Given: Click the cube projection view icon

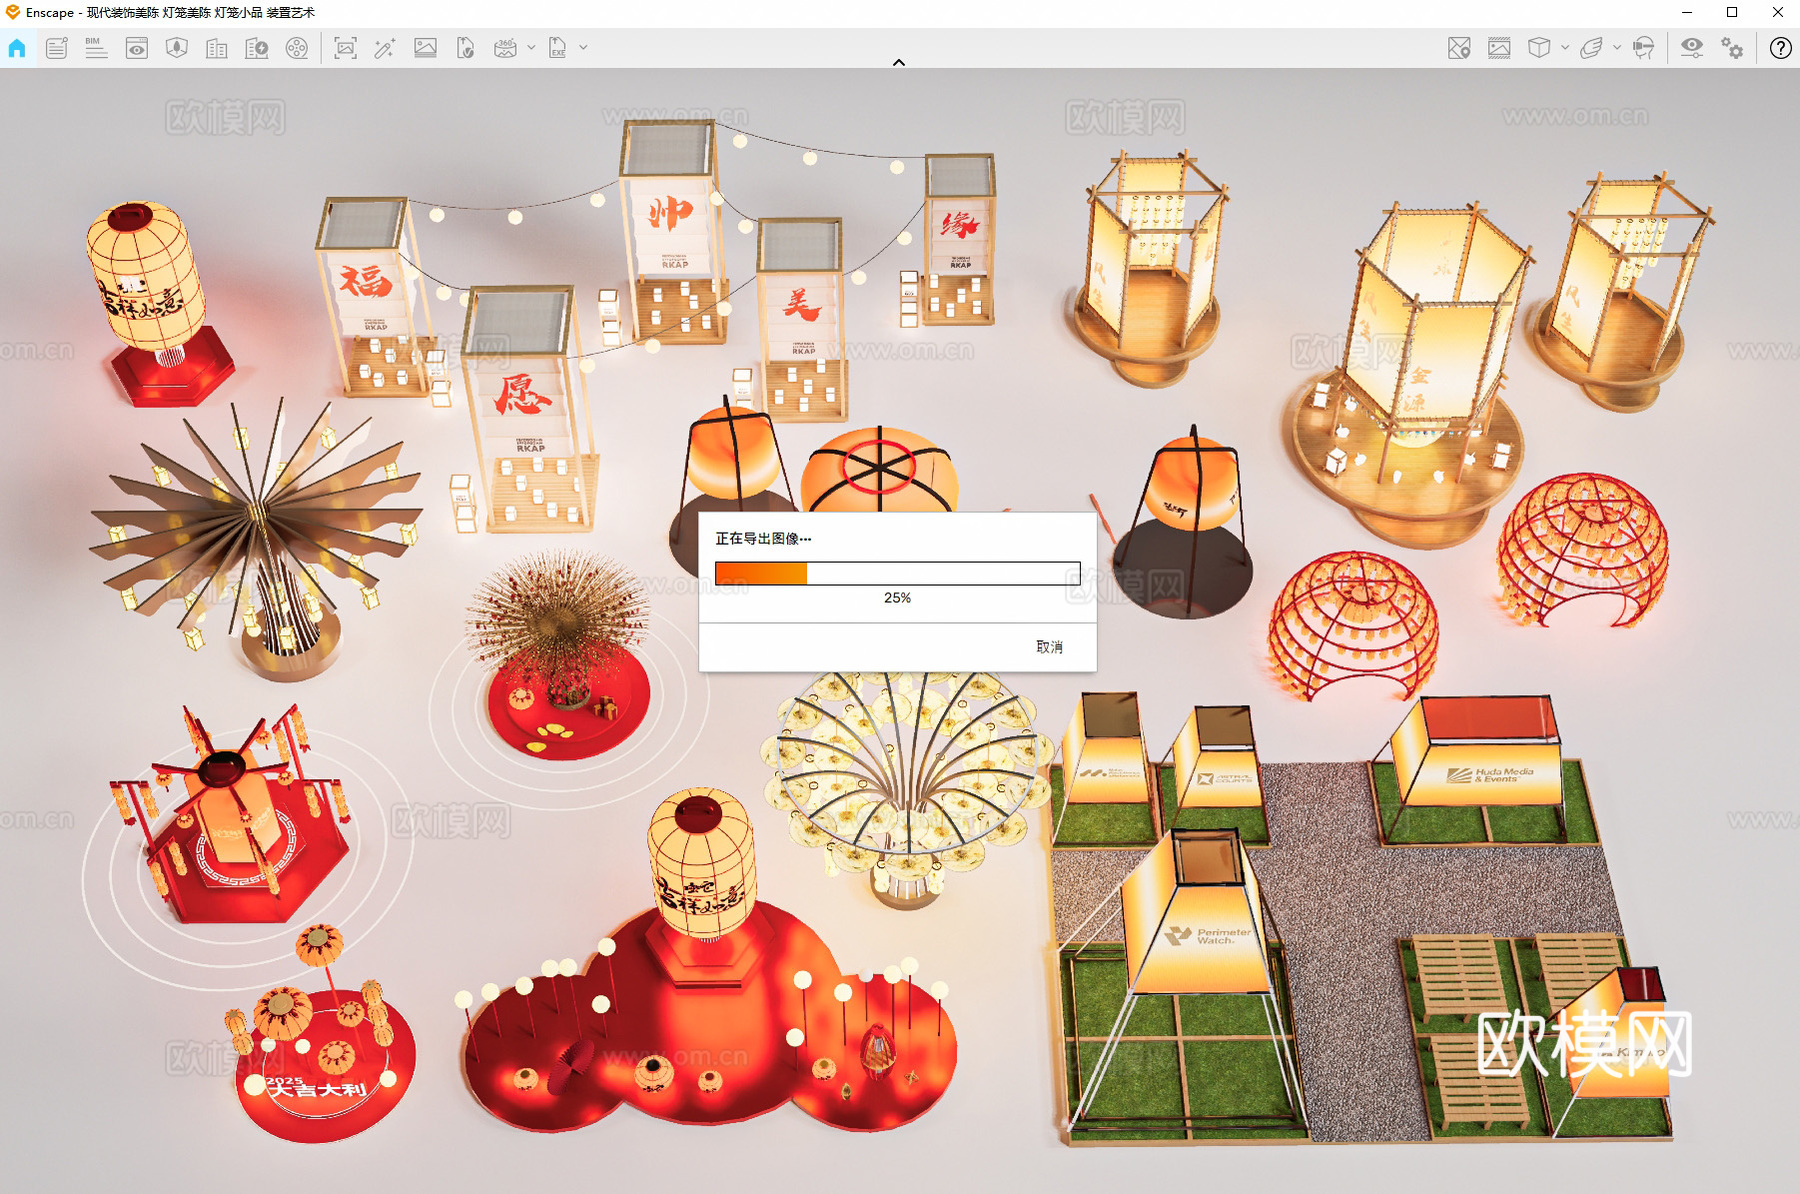Looking at the screenshot, I should tap(1539, 48).
